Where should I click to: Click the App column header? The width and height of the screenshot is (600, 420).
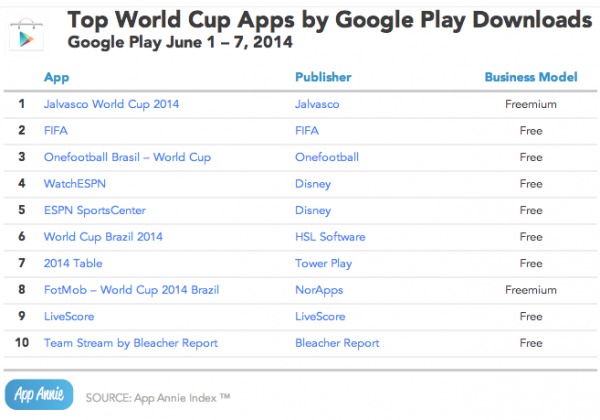[57, 78]
